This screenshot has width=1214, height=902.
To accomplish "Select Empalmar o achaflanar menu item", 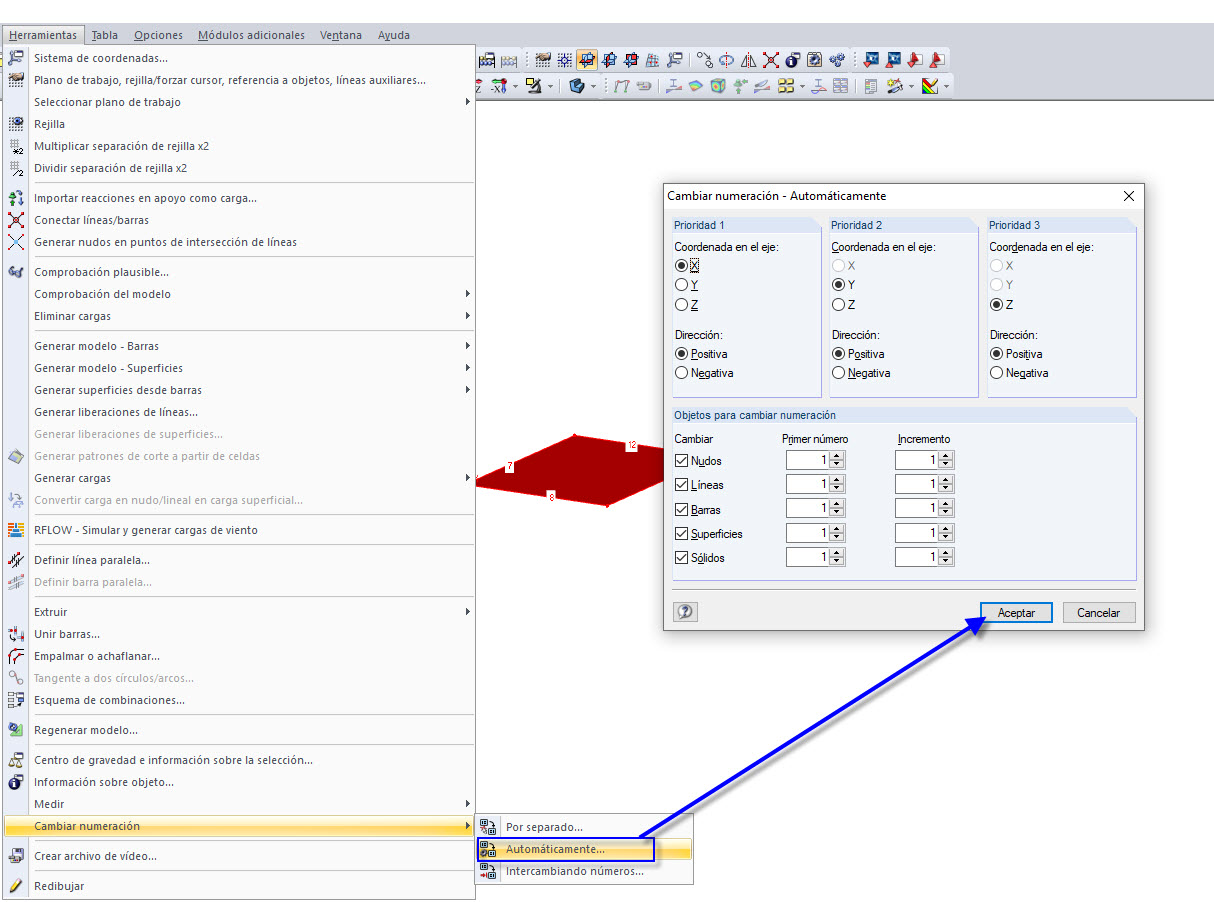I will [x=240, y=656].
